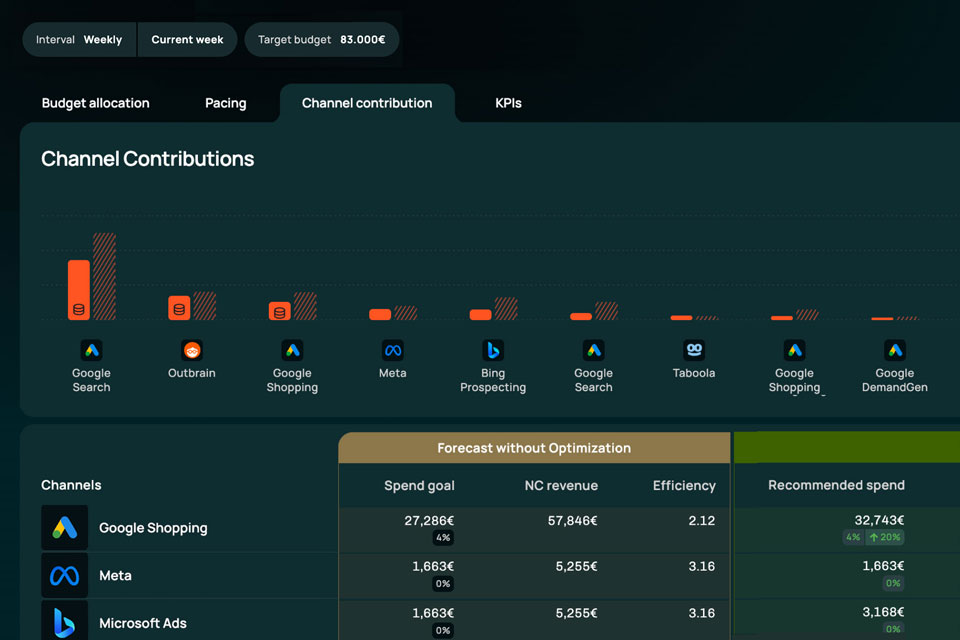The image size is (960, 640).
Task: Click the Forecast without Optimization header
Action: coord(534,448)
